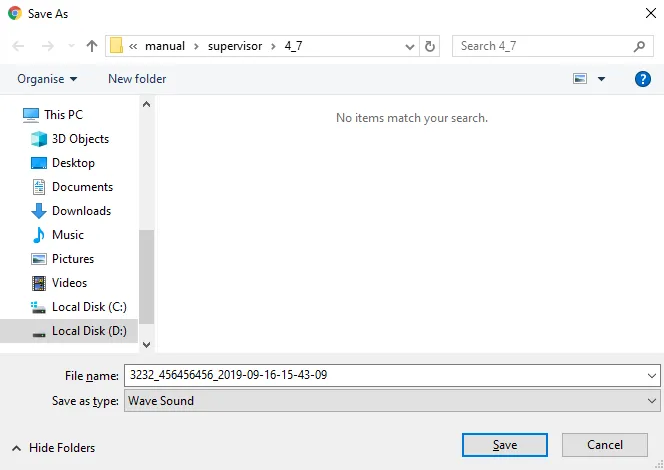Open the File name dropdown arrow
Image resolution: width=664 pixels, height=470 pixels.
click(x=651, y=376)
